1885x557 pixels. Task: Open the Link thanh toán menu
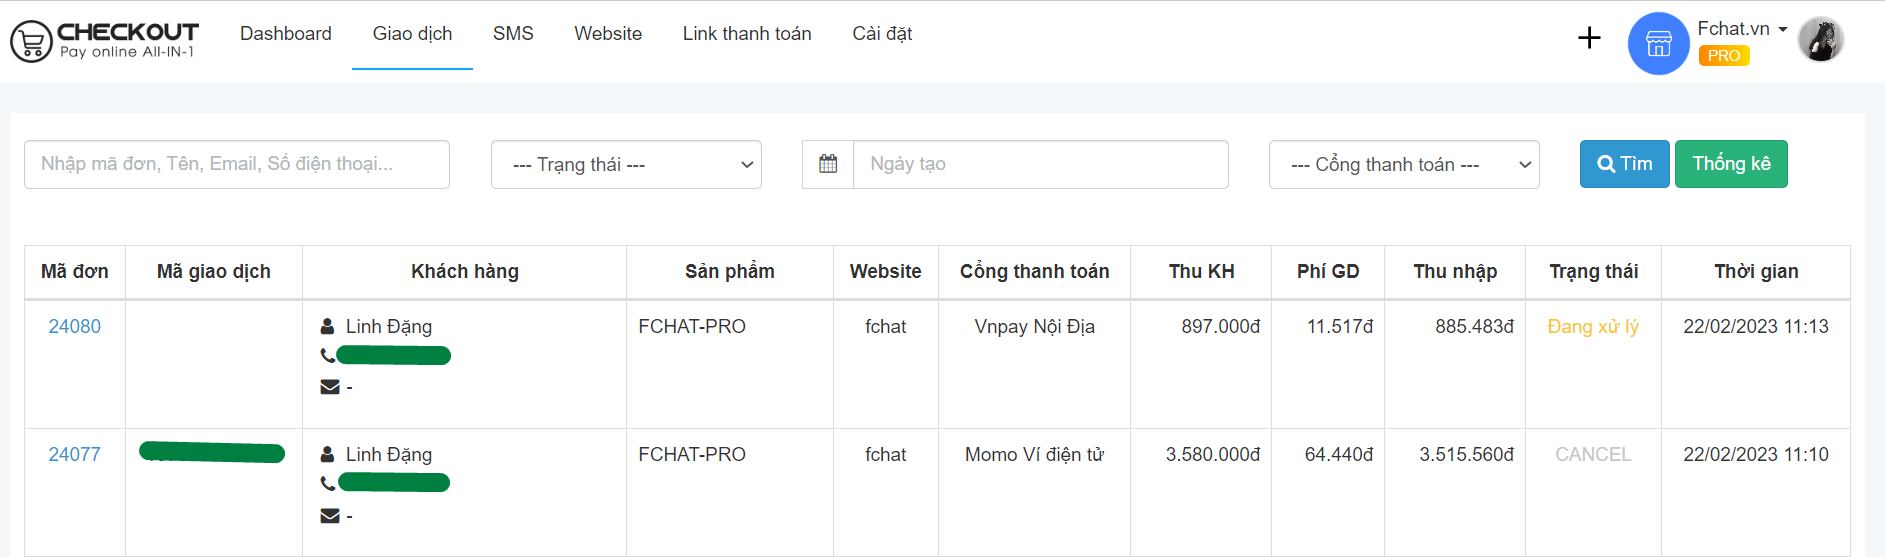(x=746, y=34)
